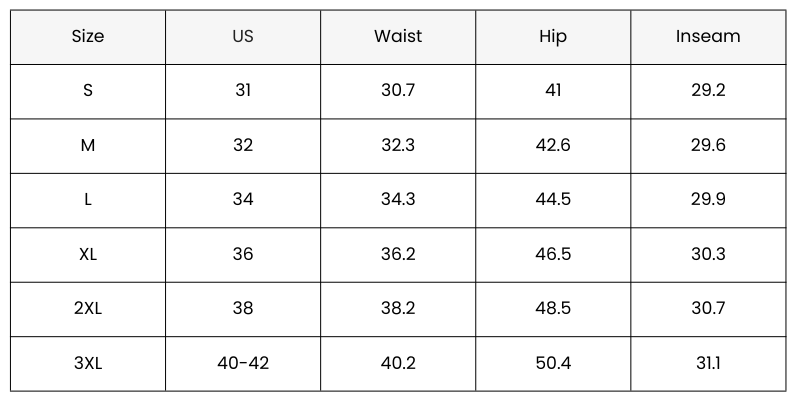Select the waist value 32.3
Viewport: 800px width, 400px height.
[x=398, y=145]
